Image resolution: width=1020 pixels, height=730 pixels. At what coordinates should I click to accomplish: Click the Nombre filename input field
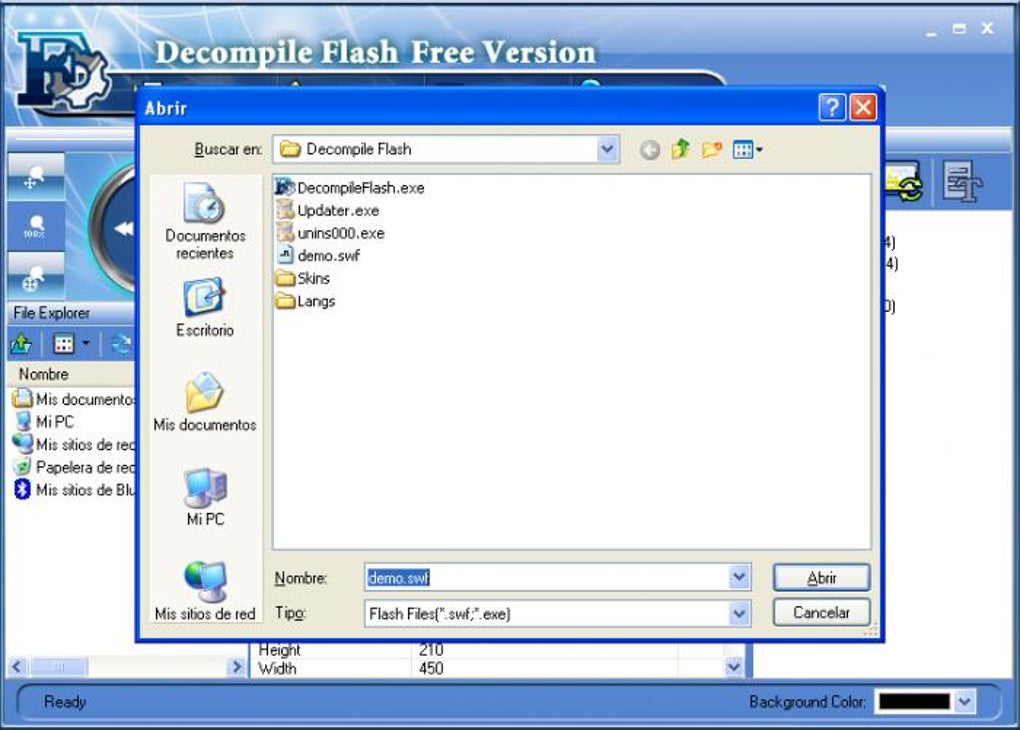tap(546, 578)
